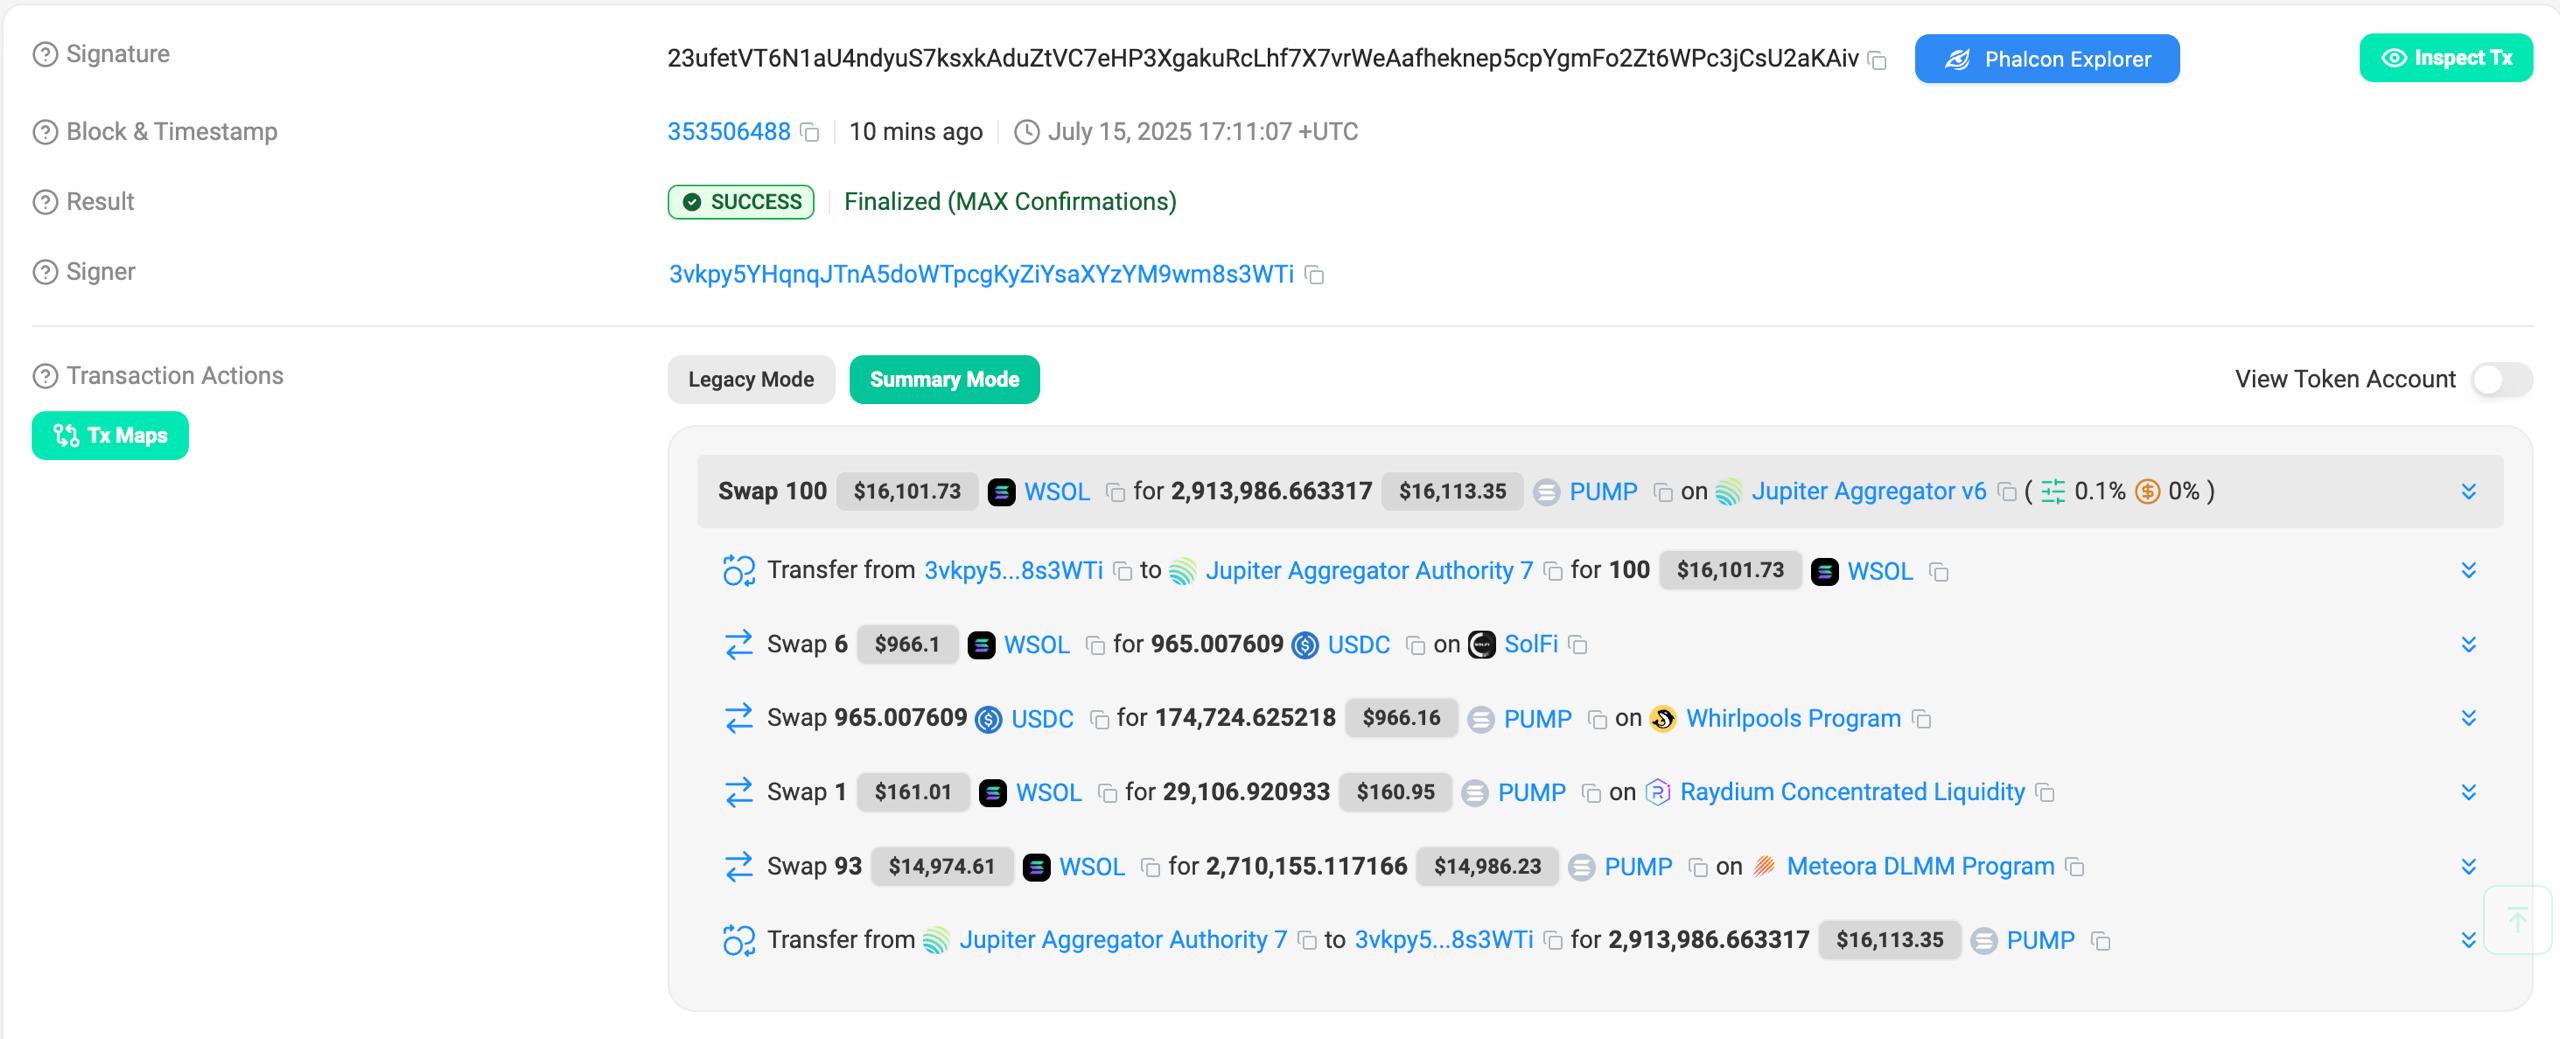The width and height of the screenshot is (2560, 1039).
Task: Copy WSOL address in top swap row
Action: (x=1115, y=492)
